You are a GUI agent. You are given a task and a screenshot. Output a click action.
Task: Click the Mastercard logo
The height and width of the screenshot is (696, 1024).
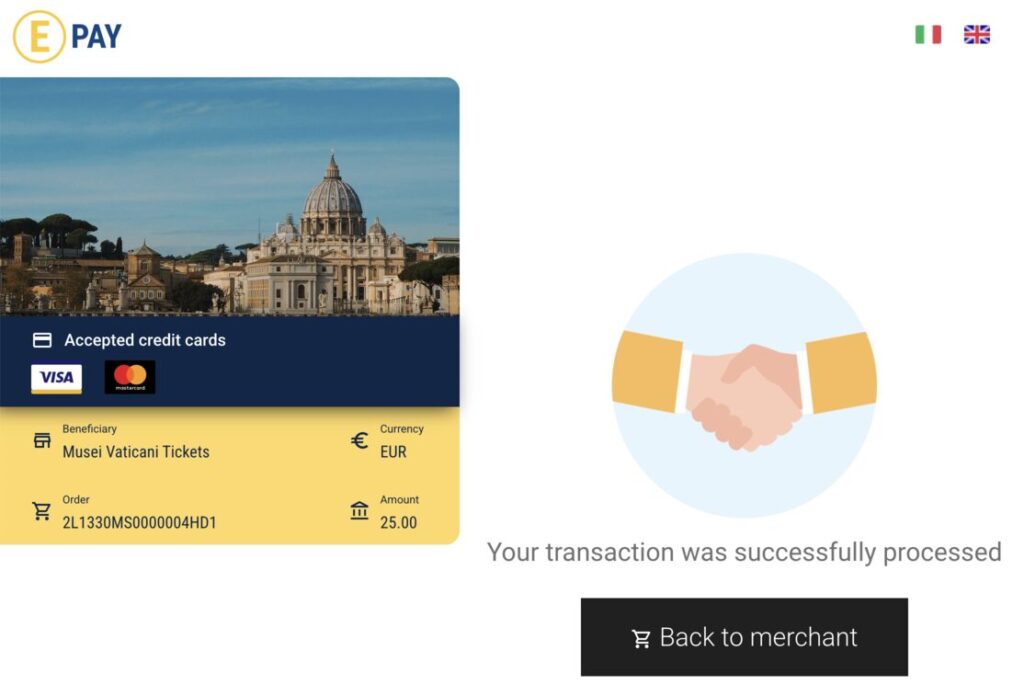(130, 377)
